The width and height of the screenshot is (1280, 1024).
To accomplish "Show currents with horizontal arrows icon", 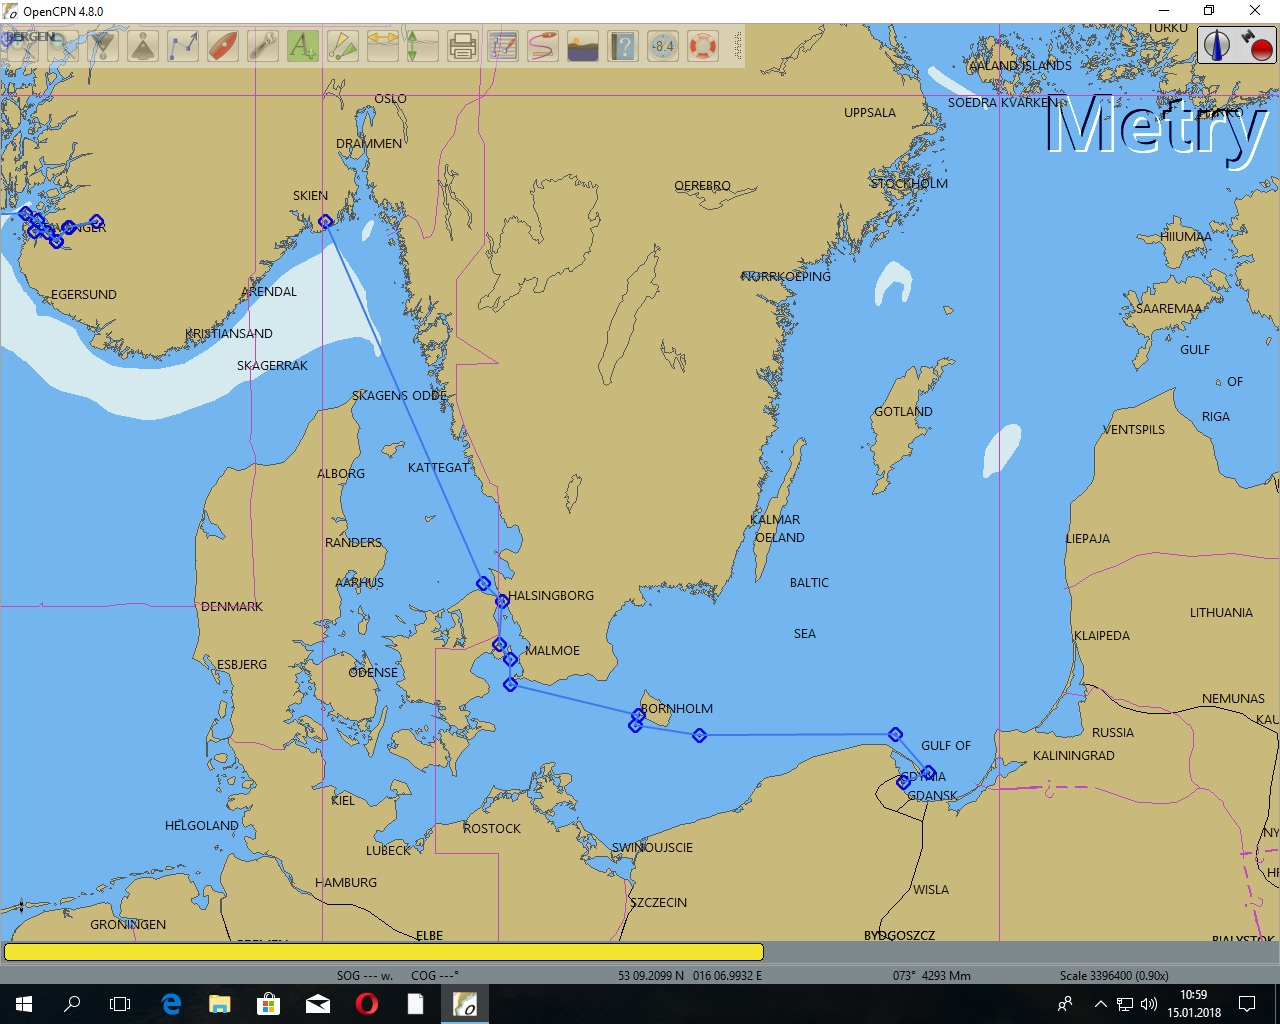I will pyautogui.click(x=383, y=46).
